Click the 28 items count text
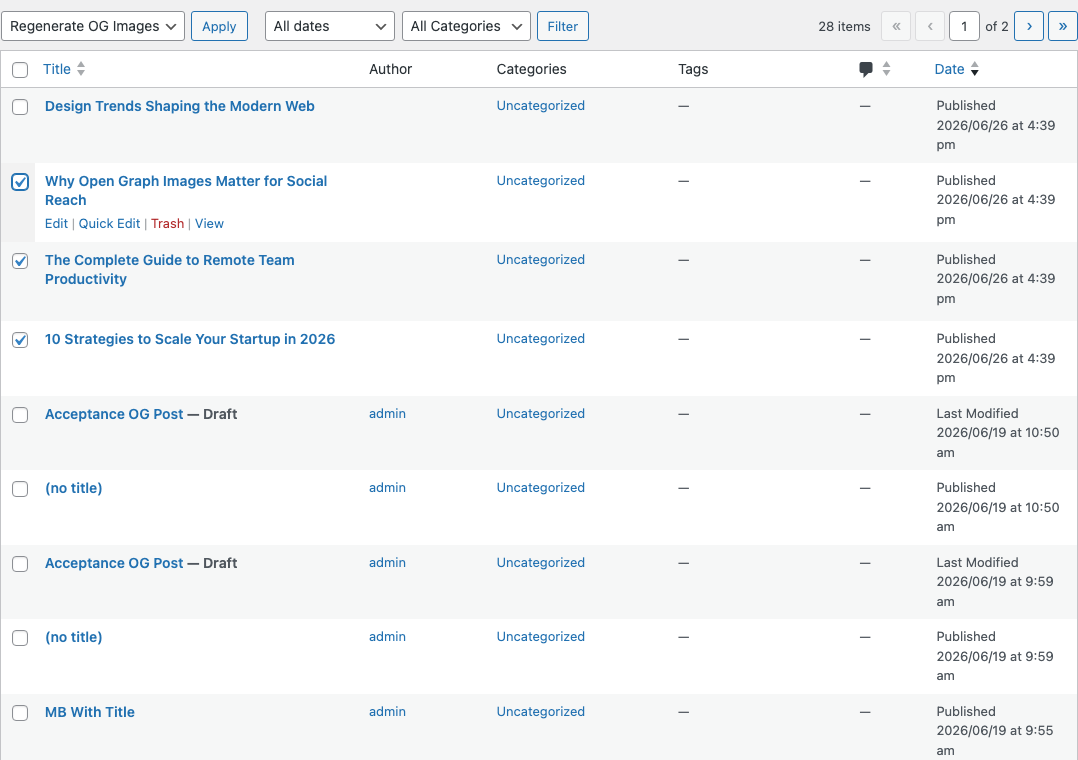The height and width of the screenshot is (760, 1078). click(x=844, y=27)
